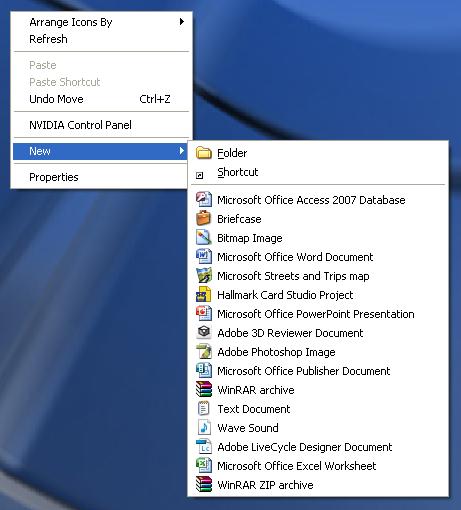Image resolution: width=461 pixels, height=510 pixels.
Task: Choose the WinRAR archive label
Action: (x=256, y=390)
